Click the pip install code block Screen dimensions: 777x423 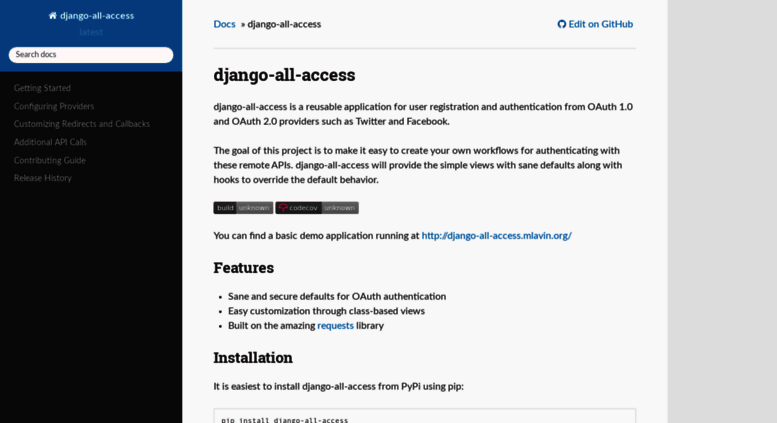tap(425, 416)
